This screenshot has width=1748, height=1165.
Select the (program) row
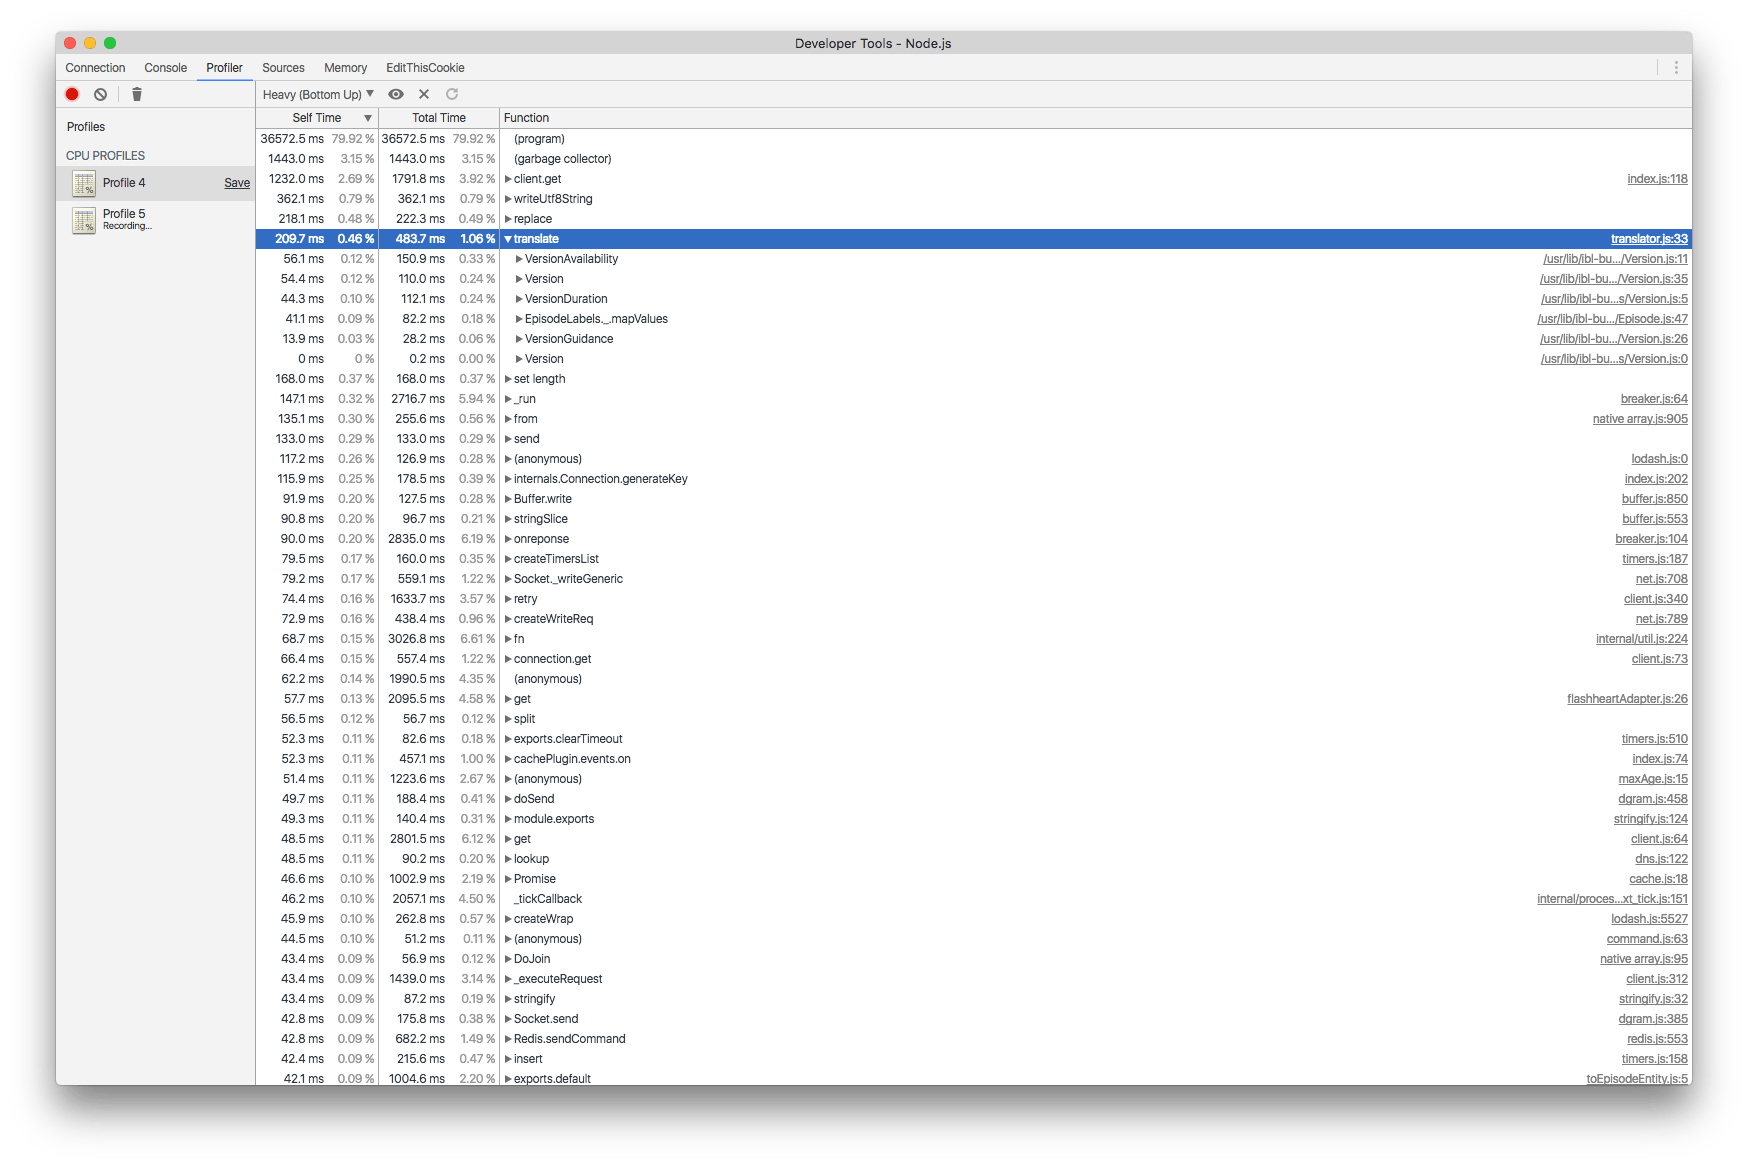pyautogui.click(x=973, y=139)
